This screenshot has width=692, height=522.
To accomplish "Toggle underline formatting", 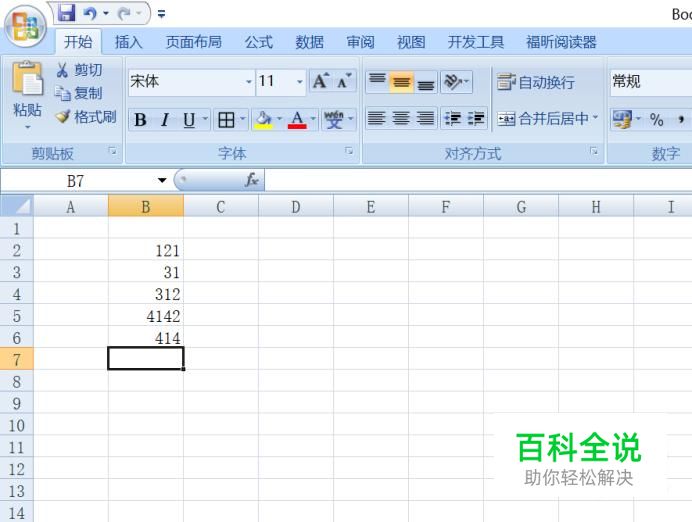I will (189, 120).
